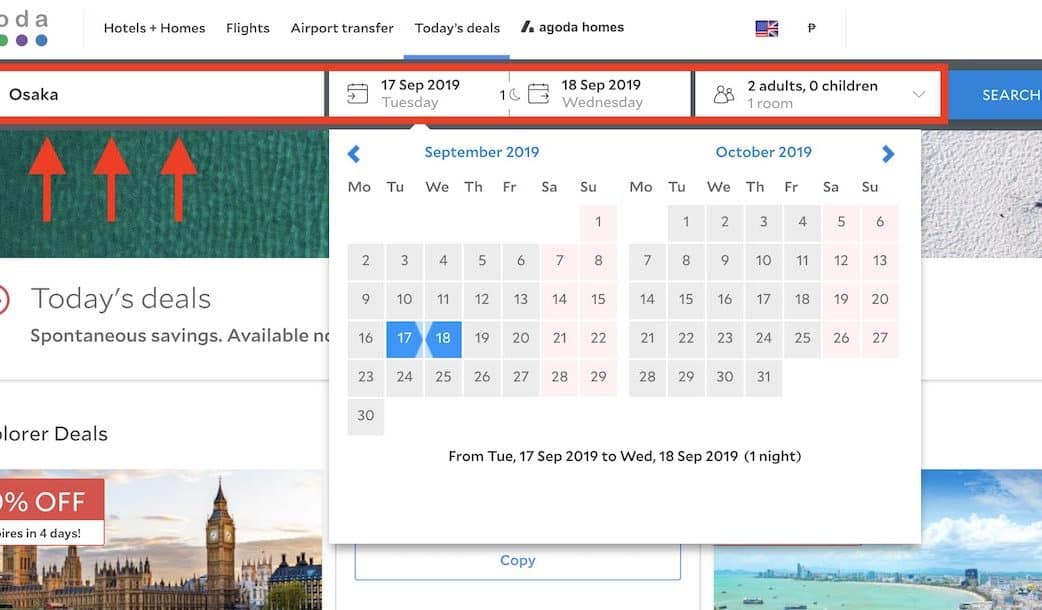Switch to the Flights tab
The image size is (1042, 610).
coord(247,28)
